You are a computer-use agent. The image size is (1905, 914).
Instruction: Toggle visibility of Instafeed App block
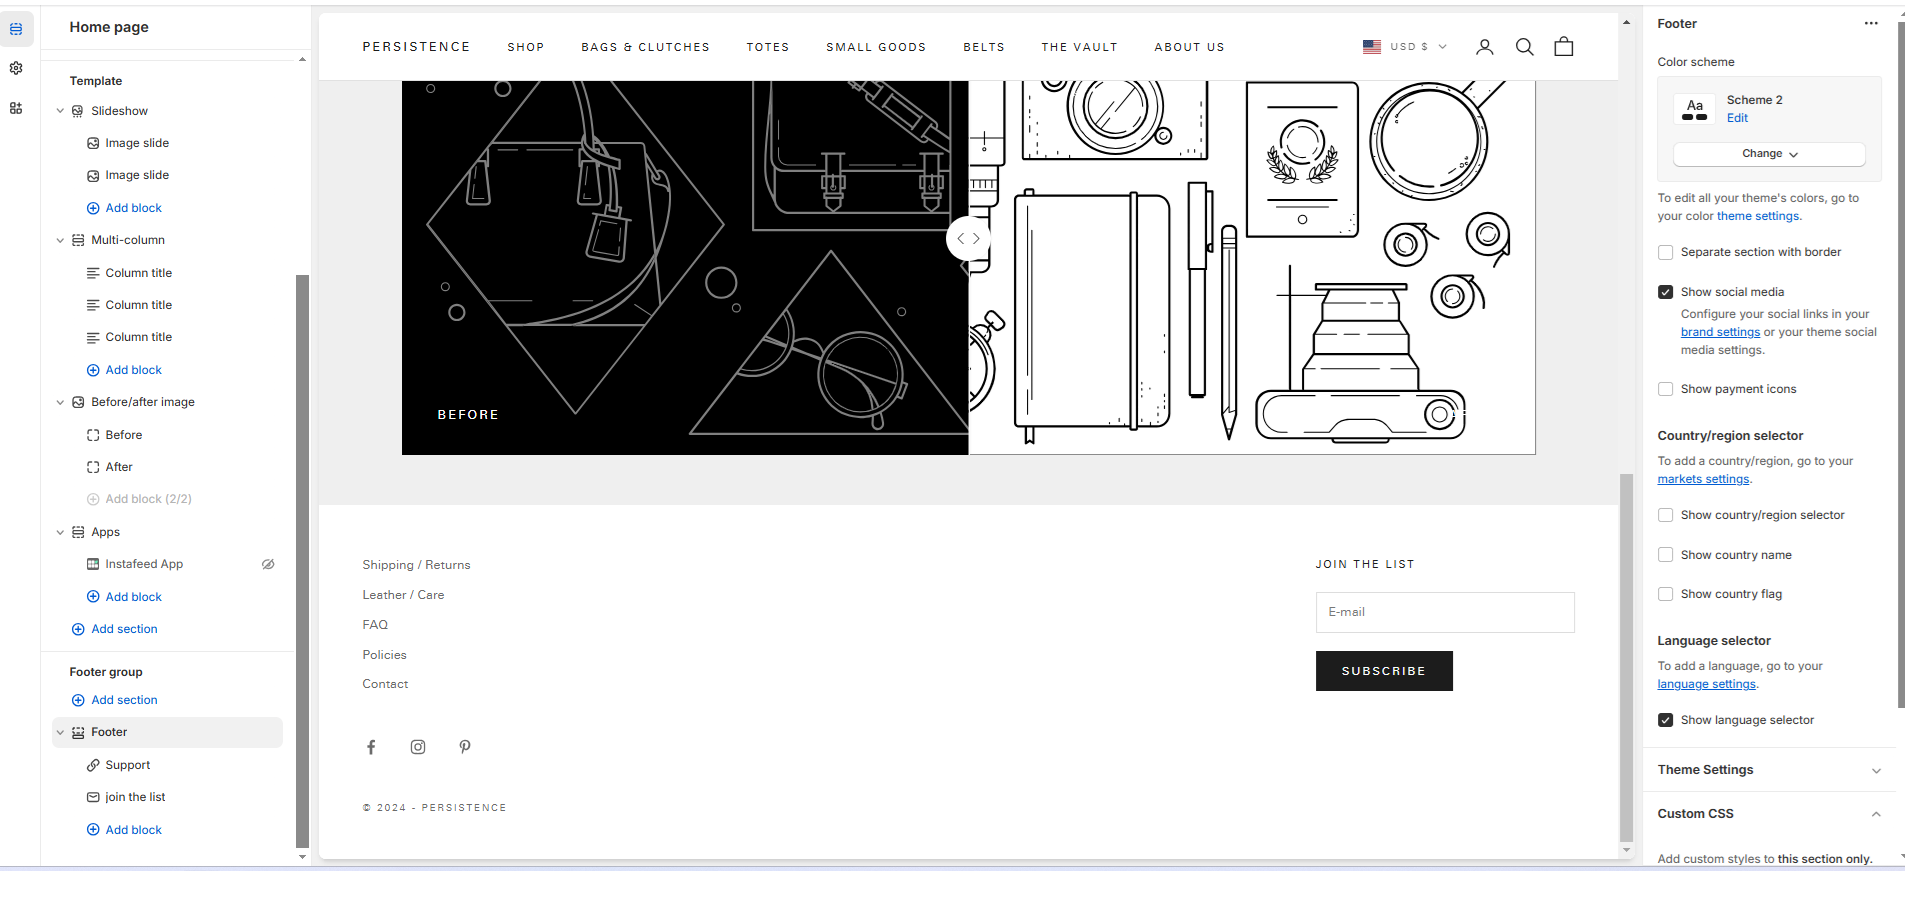click(x=268, y=564)
